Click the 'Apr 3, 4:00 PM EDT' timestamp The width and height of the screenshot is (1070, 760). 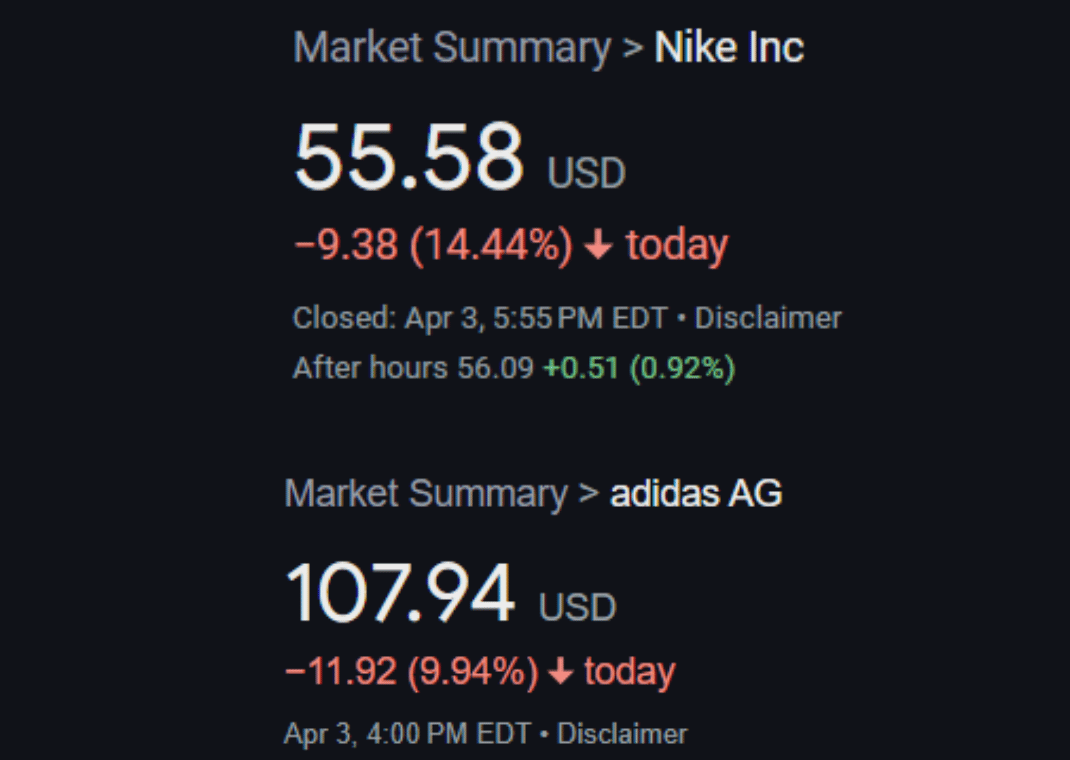click(x=407, y=734)
